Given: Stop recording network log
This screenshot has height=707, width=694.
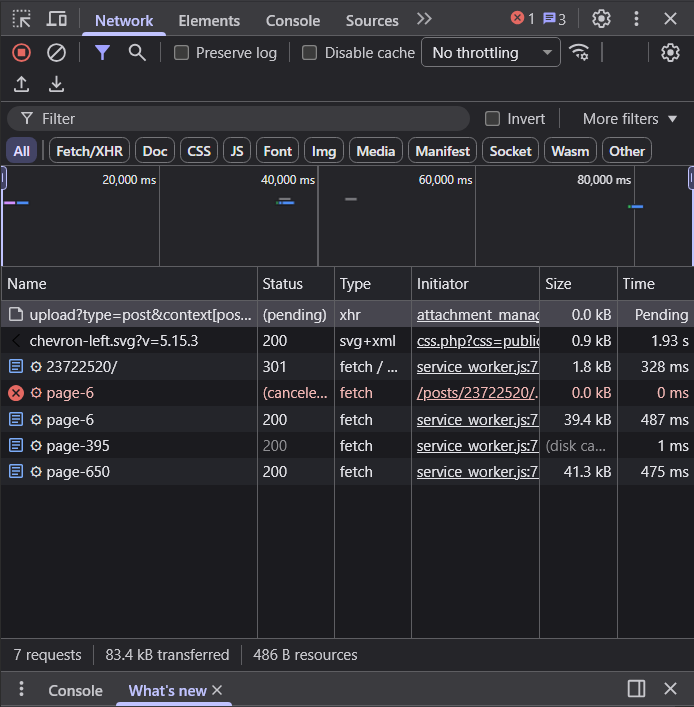Looking at the screenshot, I should [21, 53].
